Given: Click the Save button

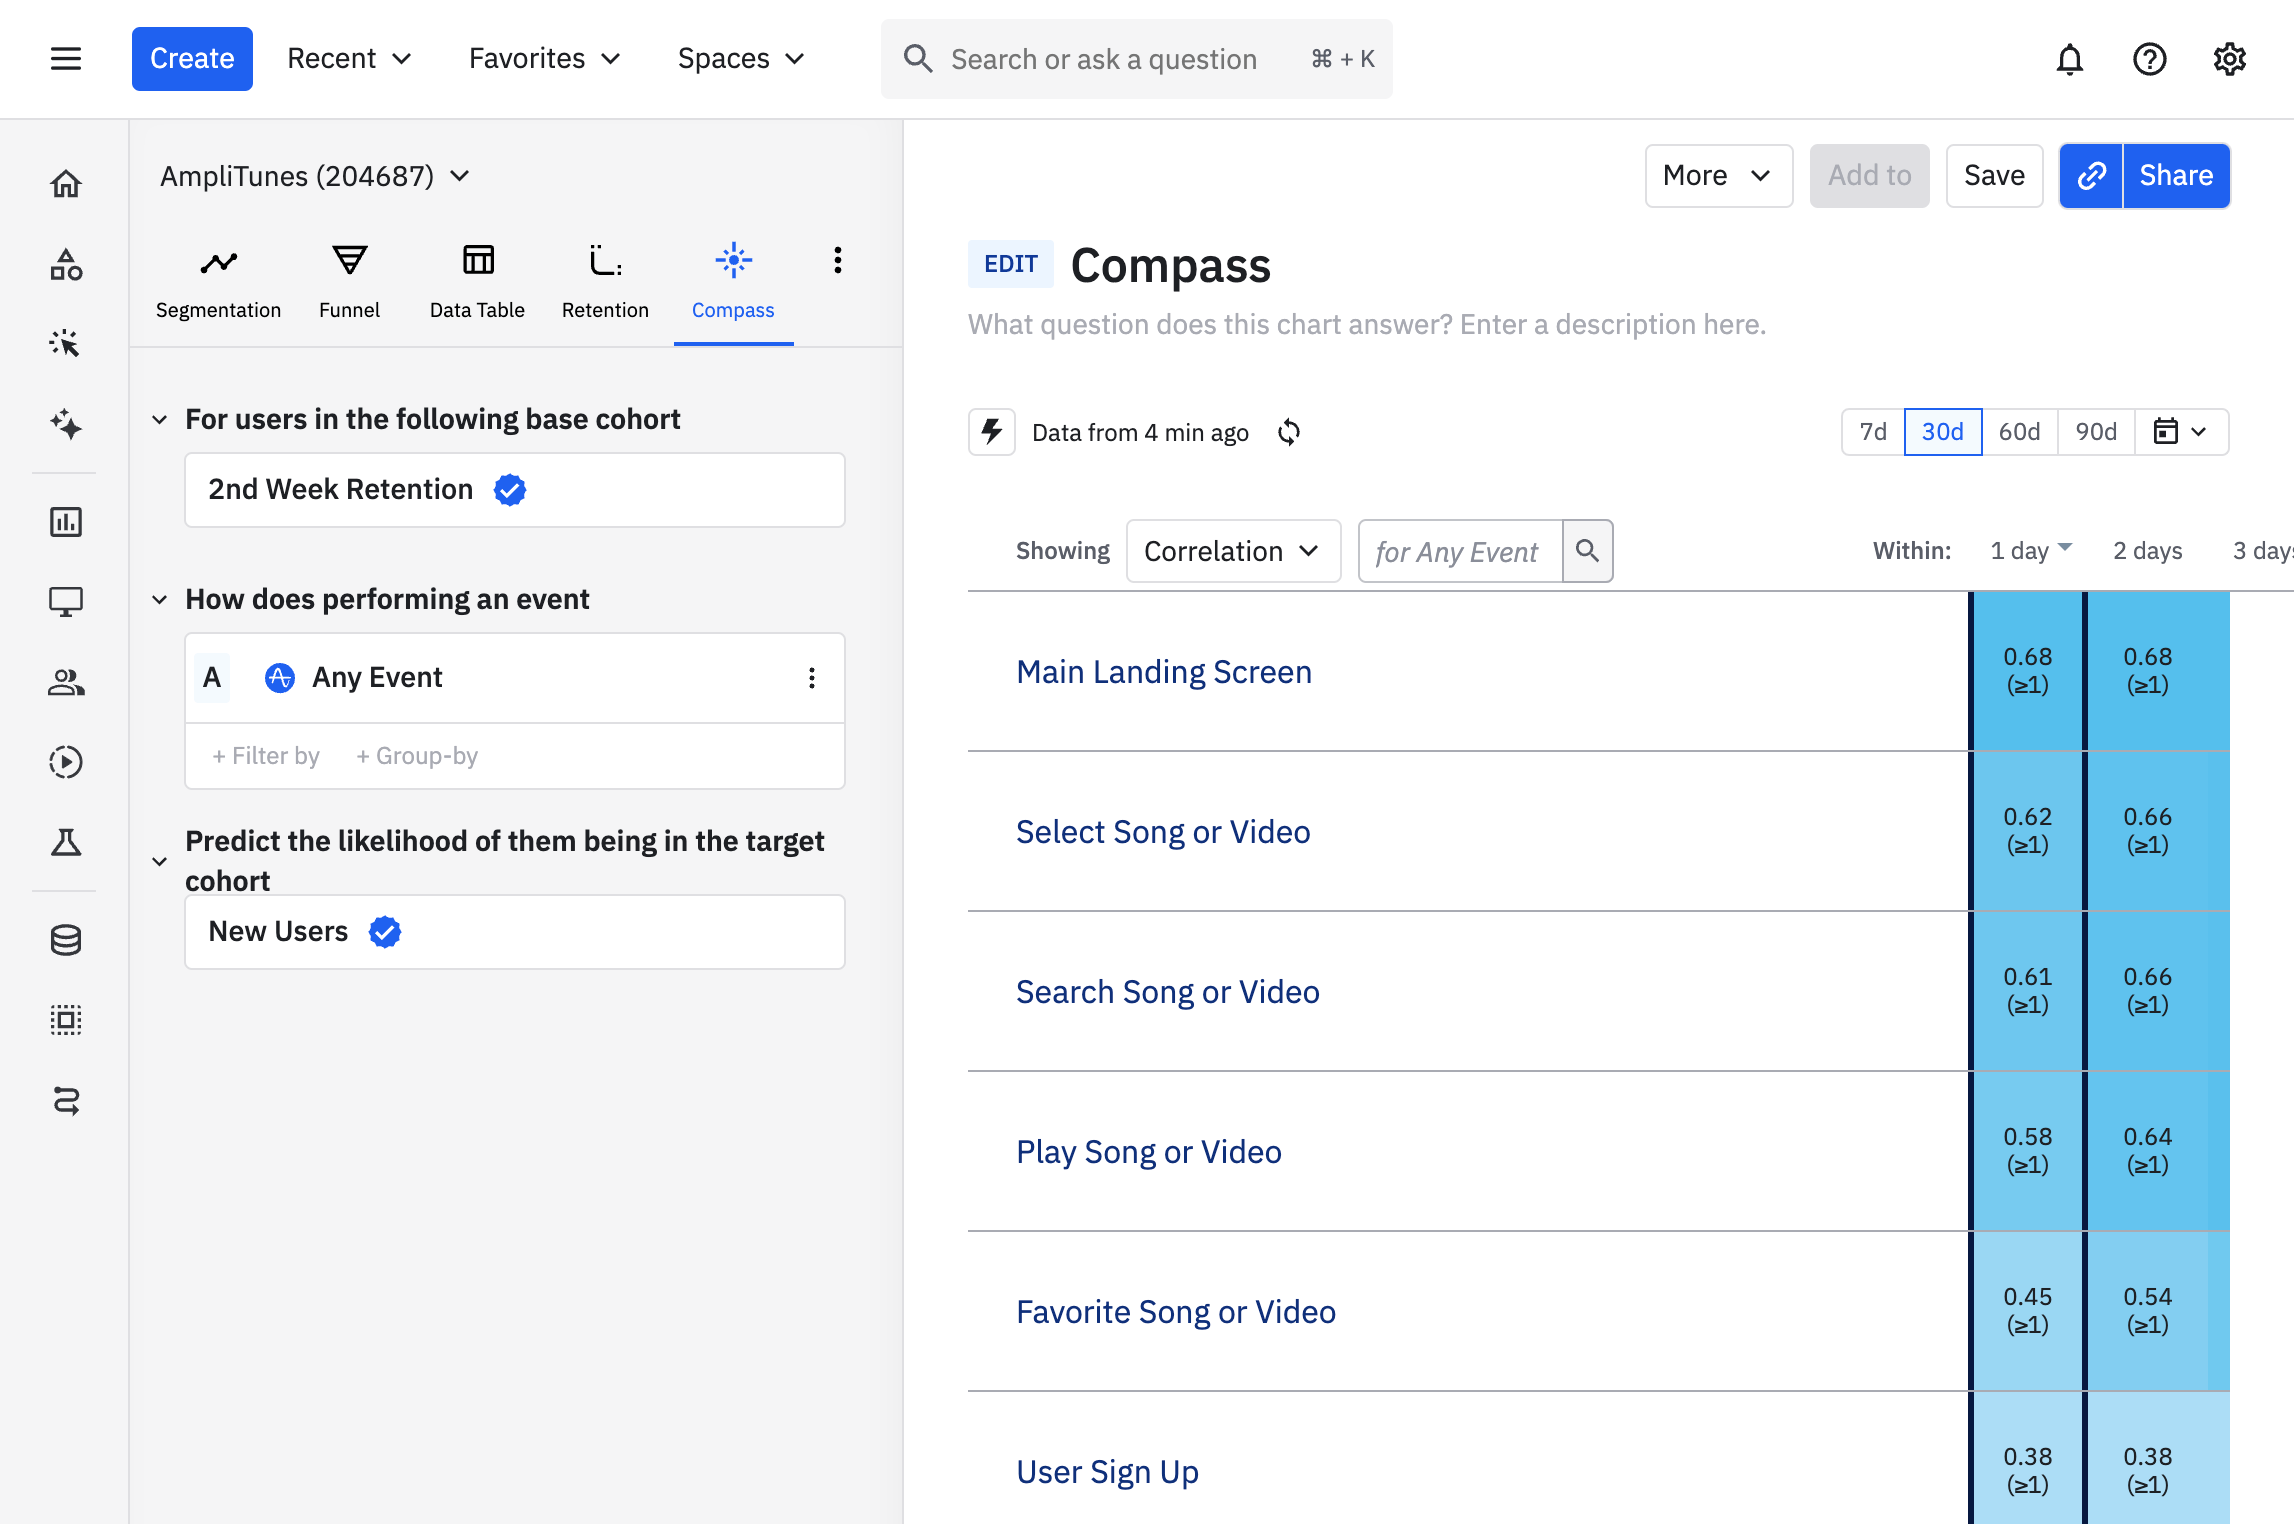Looking at the screenshot, I should click(1993, 176).
